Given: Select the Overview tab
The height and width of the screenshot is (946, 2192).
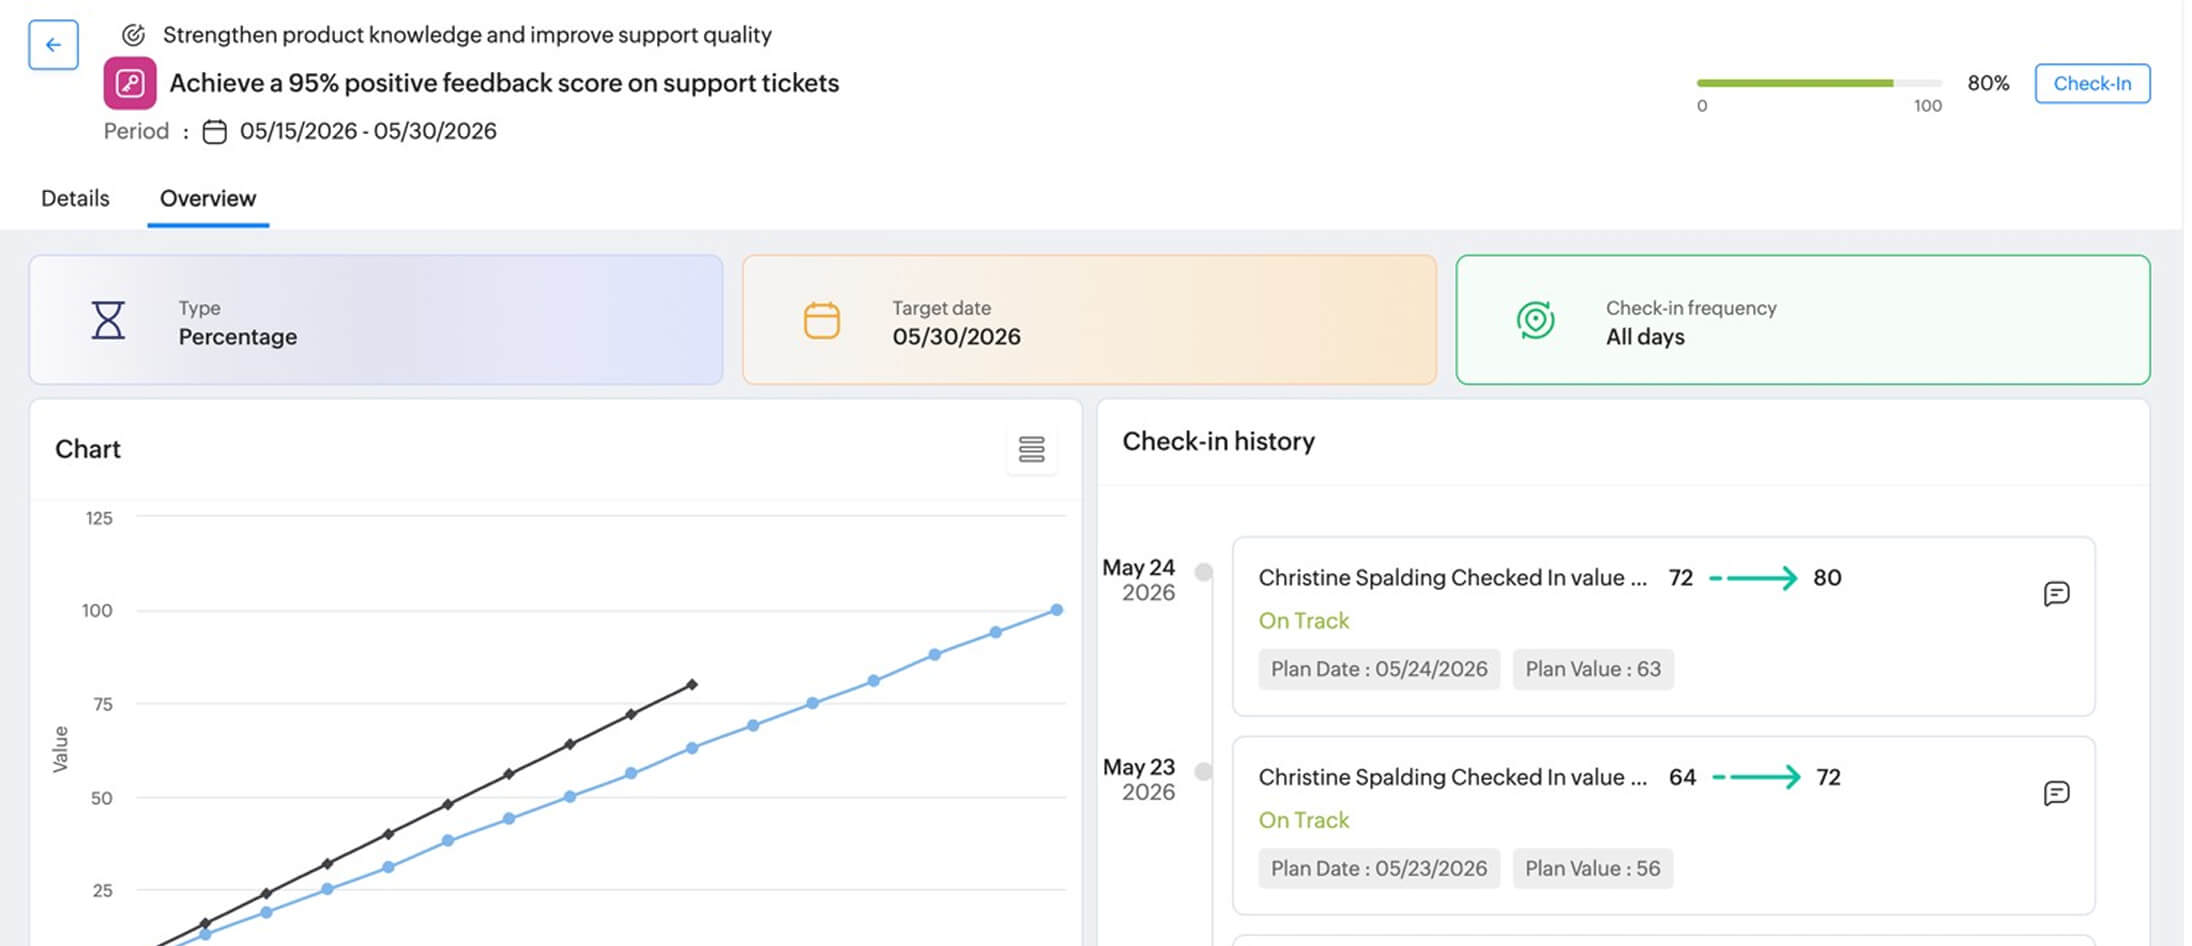Looking at the screenshot, I should click(x=208, y=198).
